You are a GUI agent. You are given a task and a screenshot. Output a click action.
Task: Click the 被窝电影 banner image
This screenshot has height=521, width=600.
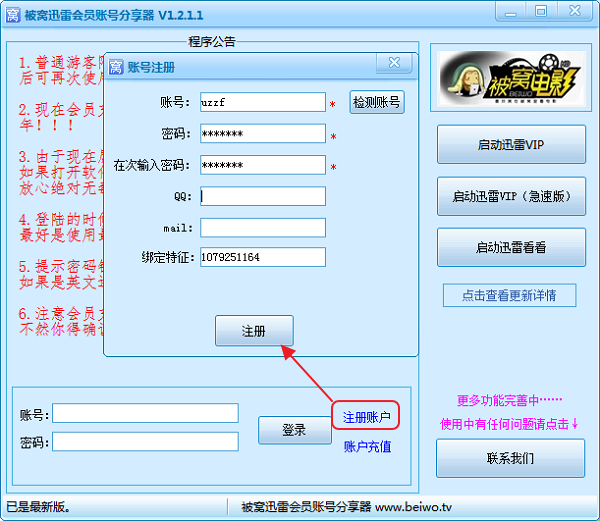pos(511,78)
